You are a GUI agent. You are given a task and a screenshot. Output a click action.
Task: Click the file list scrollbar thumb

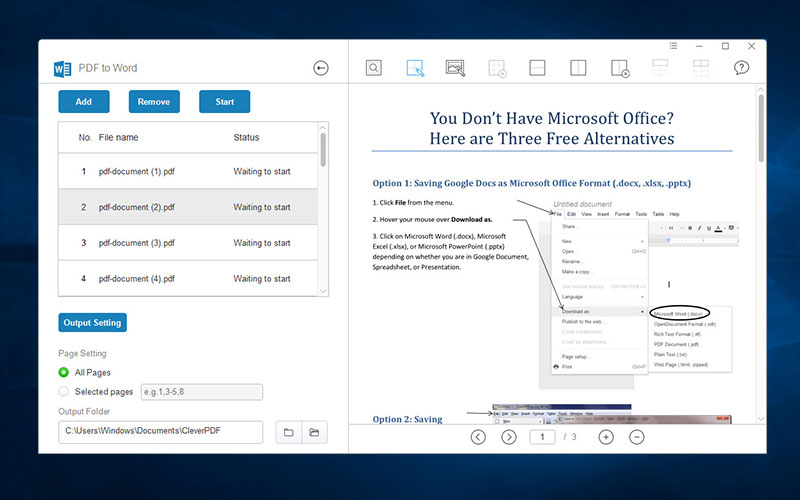pyautogui.click(x=323, y=149)
